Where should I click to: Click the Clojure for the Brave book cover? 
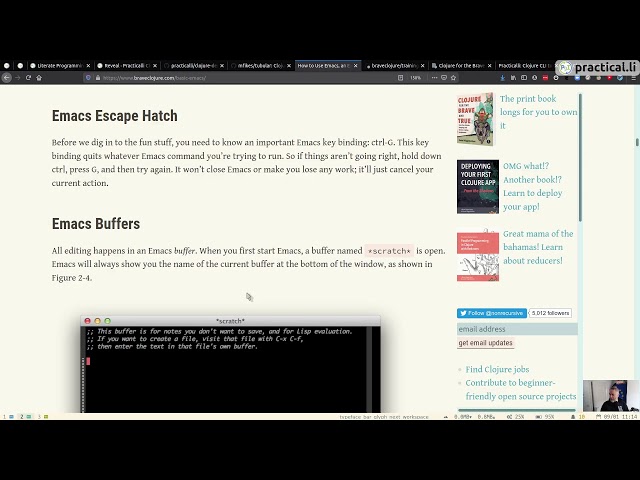coord(475,119)
